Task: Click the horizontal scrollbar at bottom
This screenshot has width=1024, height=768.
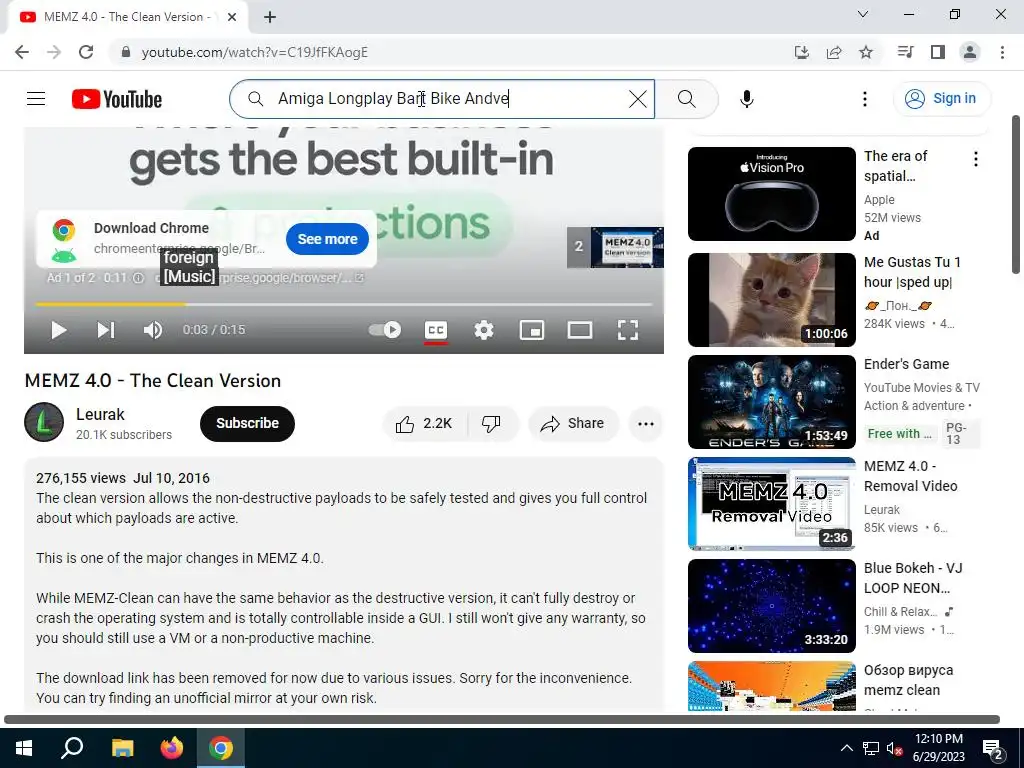Action: click(x=502, y=720)
